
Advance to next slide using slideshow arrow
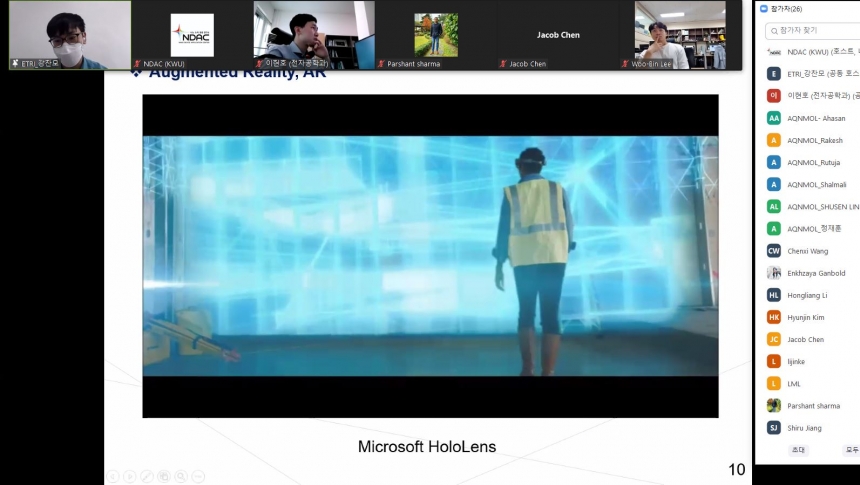pos(130,476)
